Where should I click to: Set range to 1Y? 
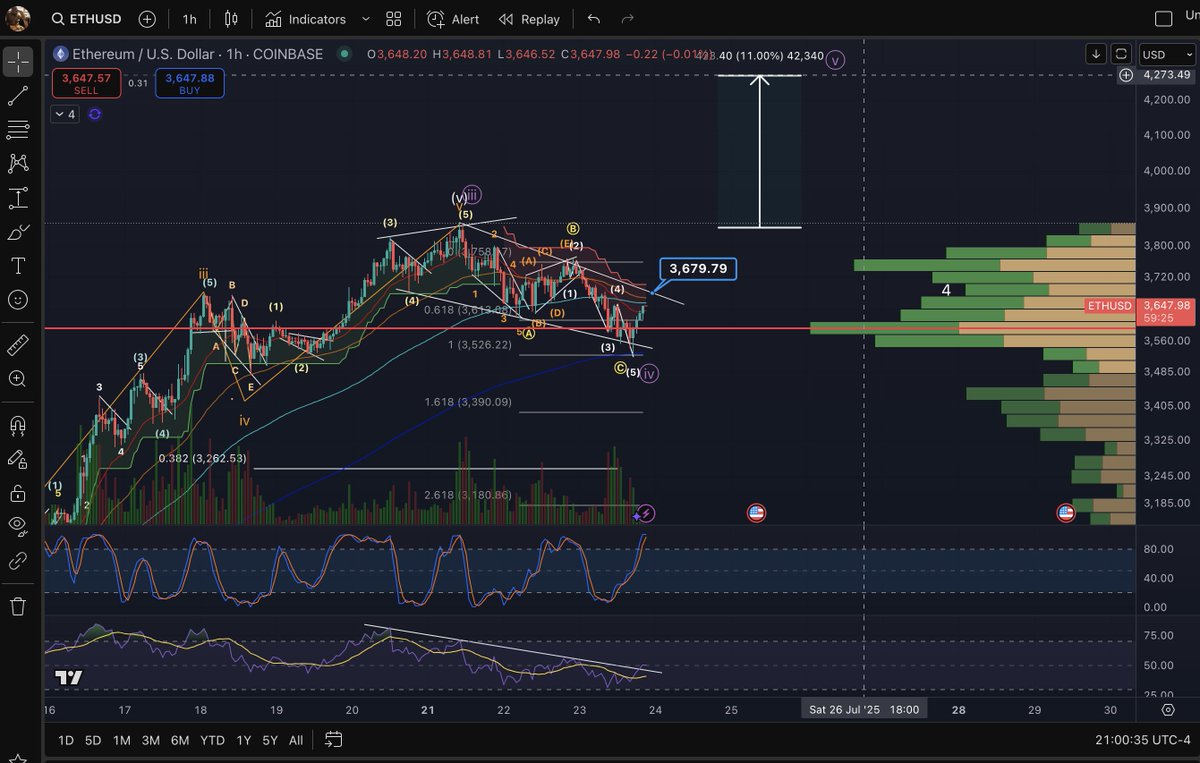pyautogui.click(x=243, y=740)
